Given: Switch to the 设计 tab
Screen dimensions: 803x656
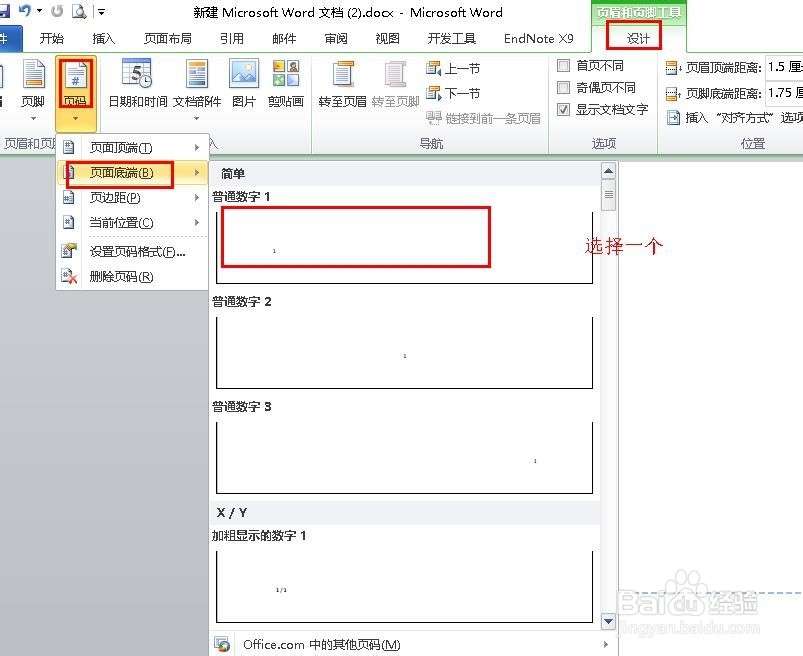Looking at the screenshot, I should [x=638, y=38].
